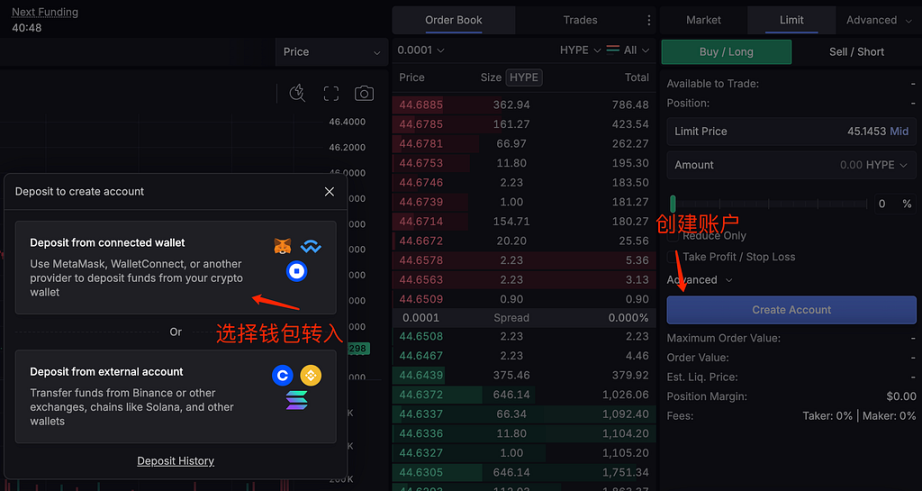This screenshot has height=491, width=922.
Task: Open the 0.0001 price grouping dropdown
Action: [420, 50]
